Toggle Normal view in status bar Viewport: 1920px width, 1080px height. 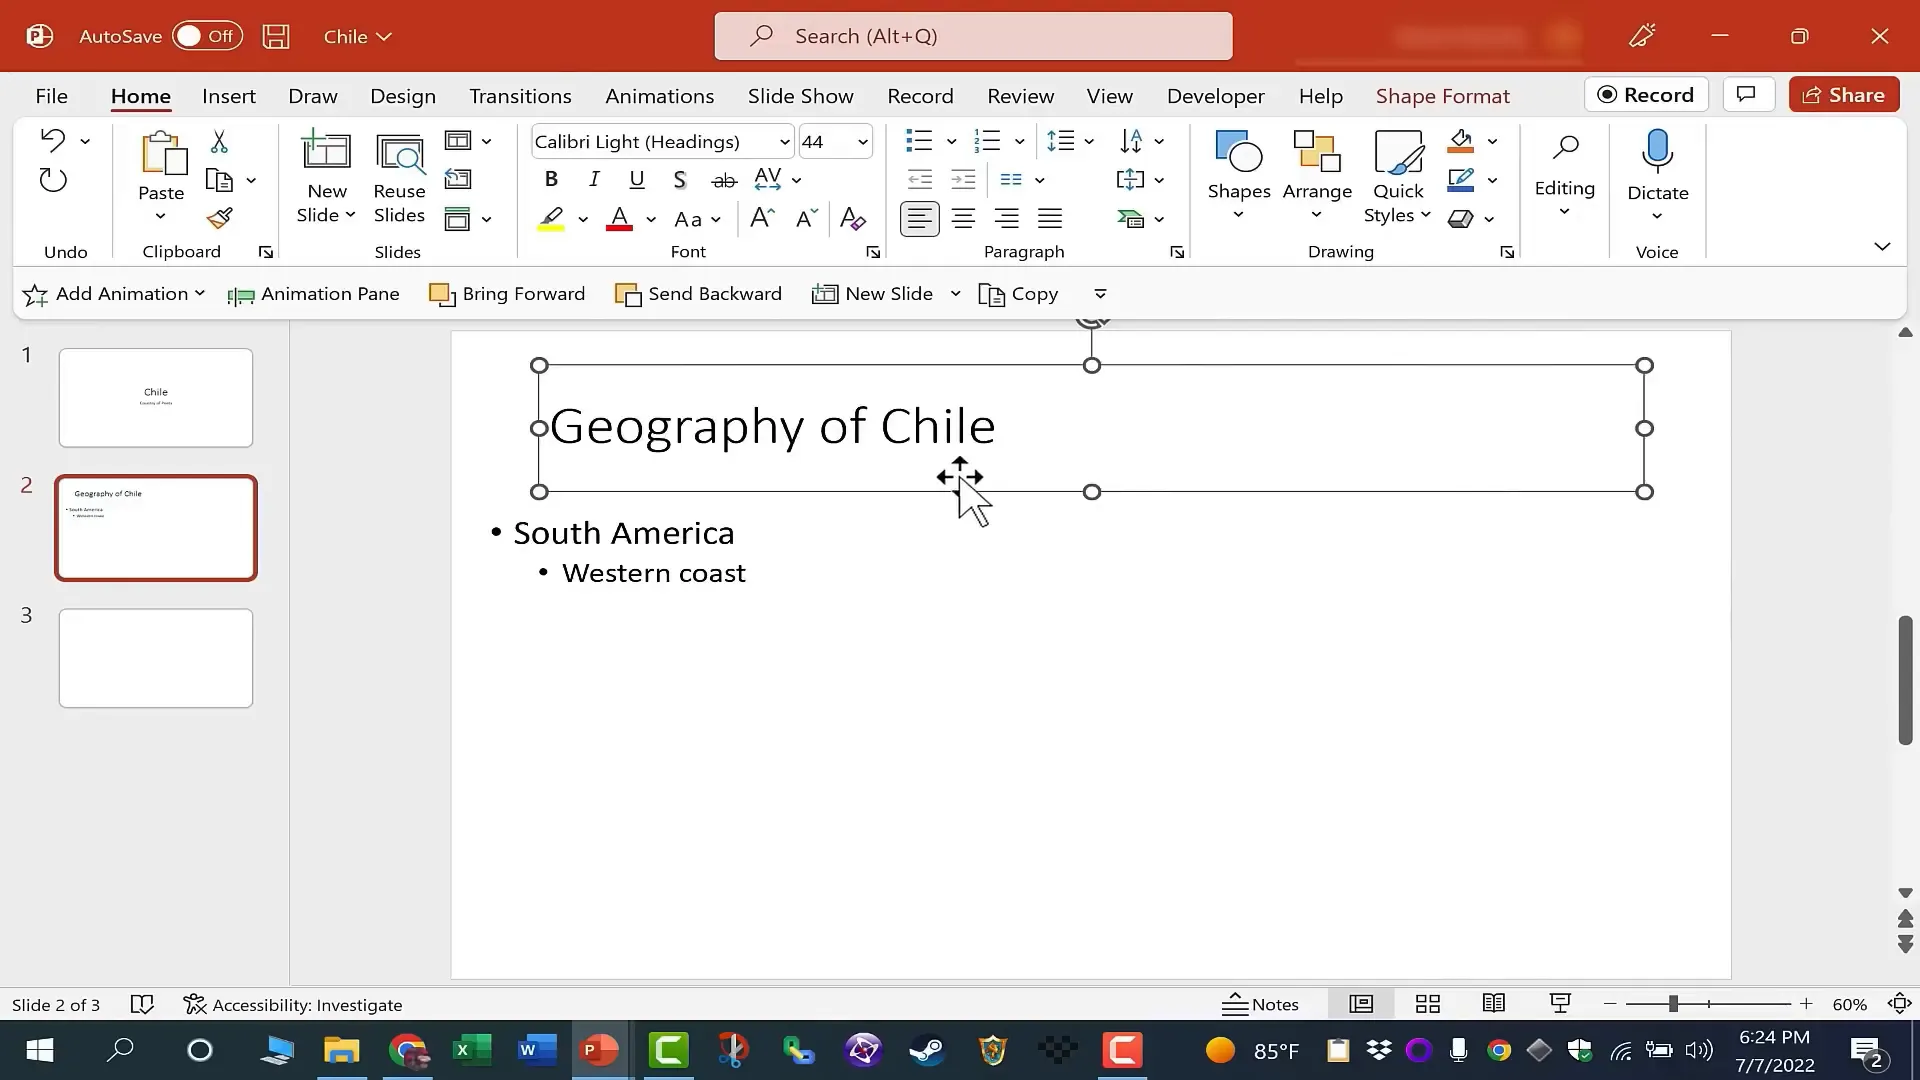coord(1361,1004)
